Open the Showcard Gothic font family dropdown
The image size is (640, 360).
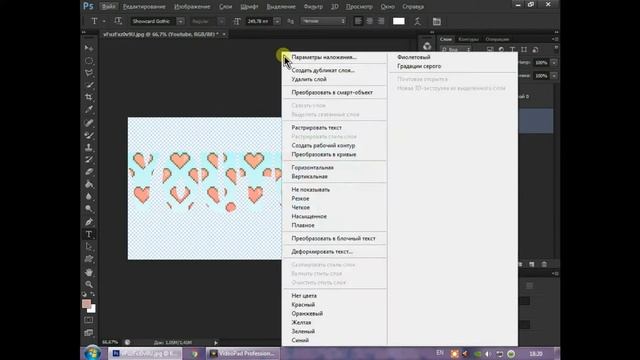point(180,21)
